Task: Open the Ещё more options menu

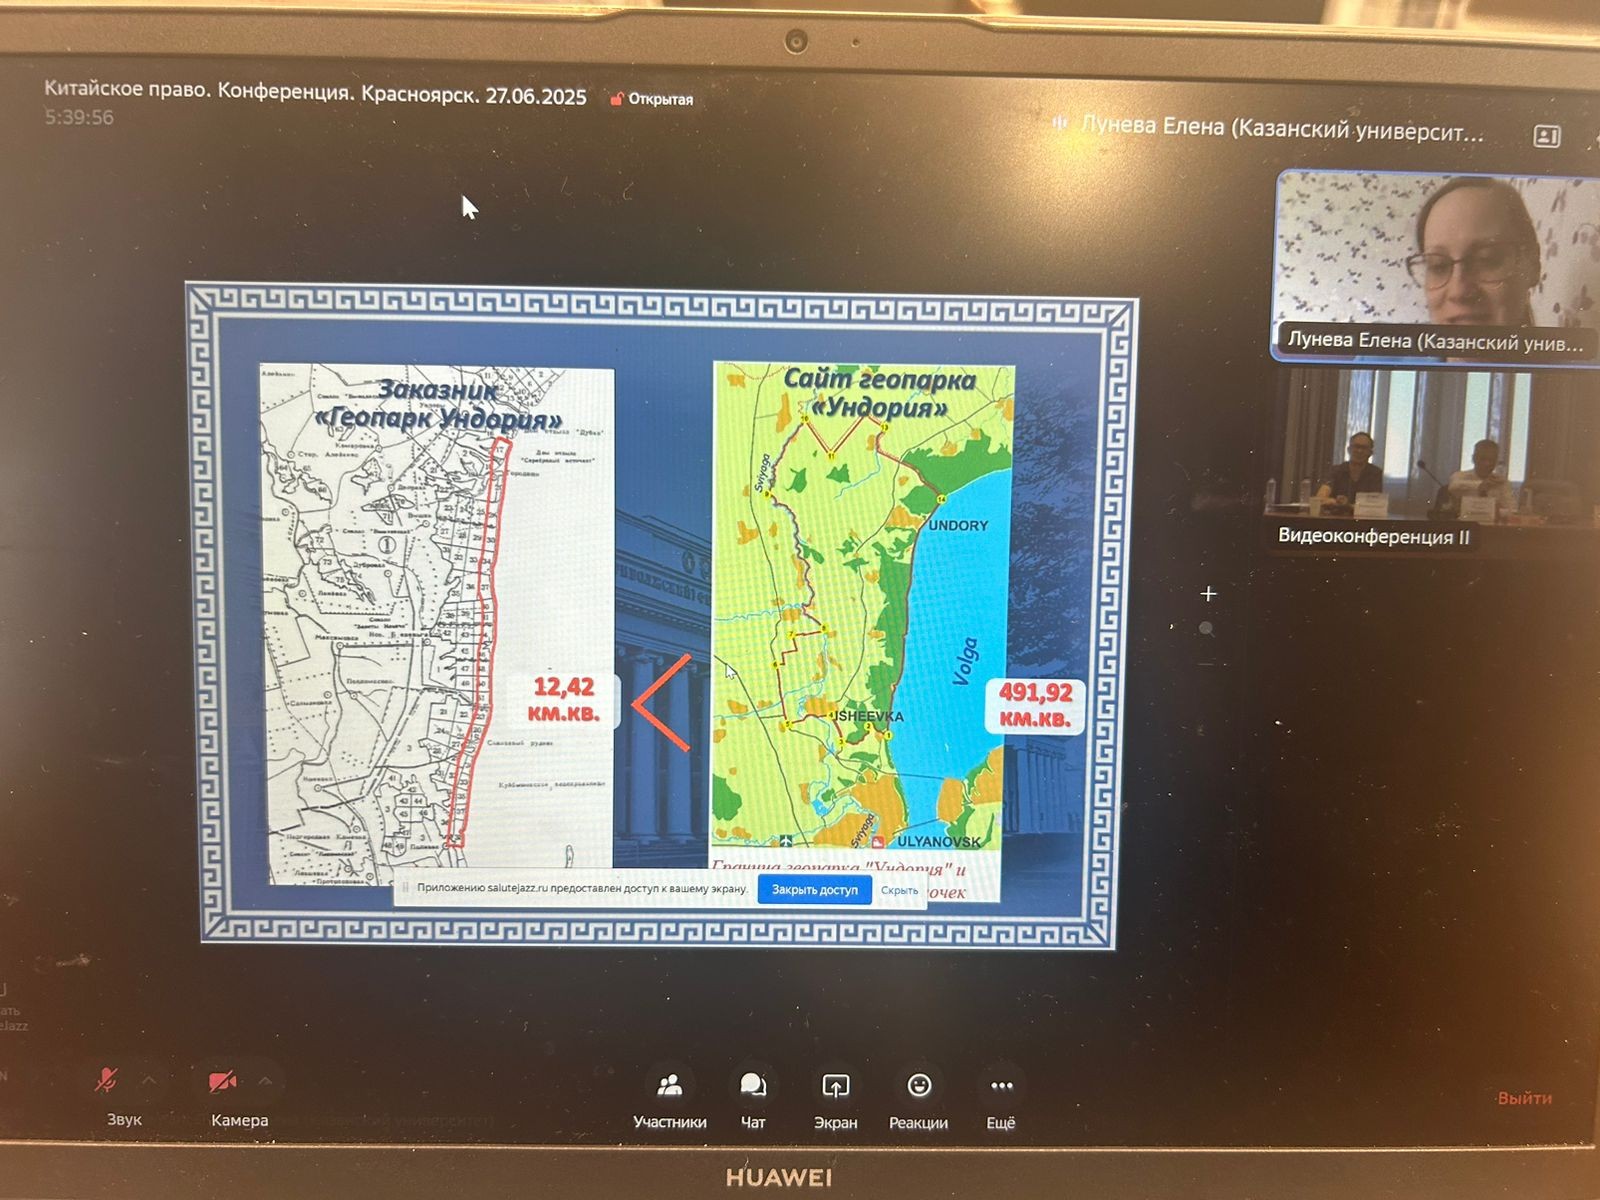Action: coord(1001,1087)
